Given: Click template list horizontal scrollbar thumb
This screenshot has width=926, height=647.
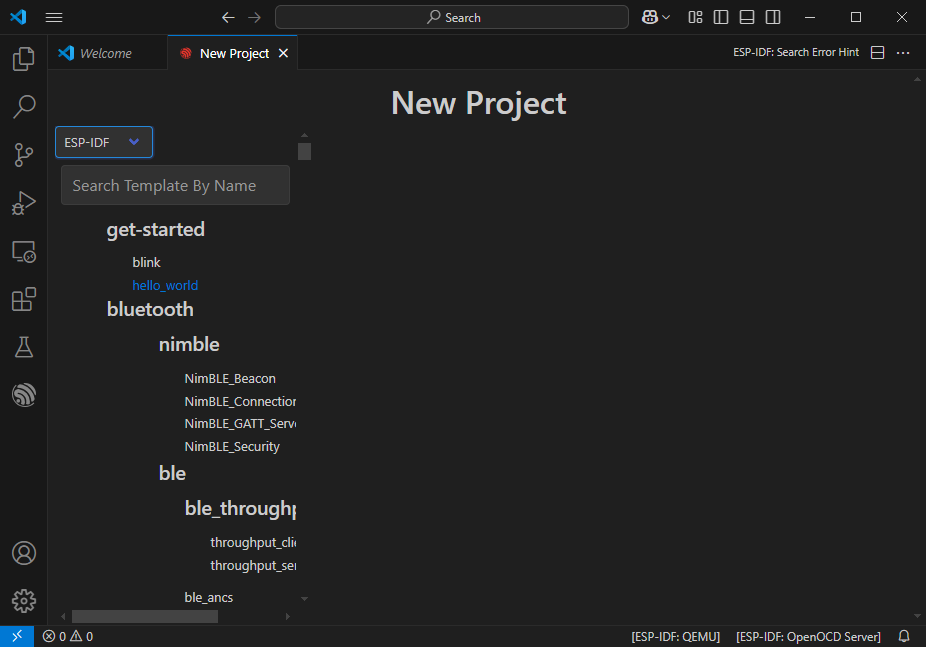Looking at the screenshot, I should pos(145,616).
